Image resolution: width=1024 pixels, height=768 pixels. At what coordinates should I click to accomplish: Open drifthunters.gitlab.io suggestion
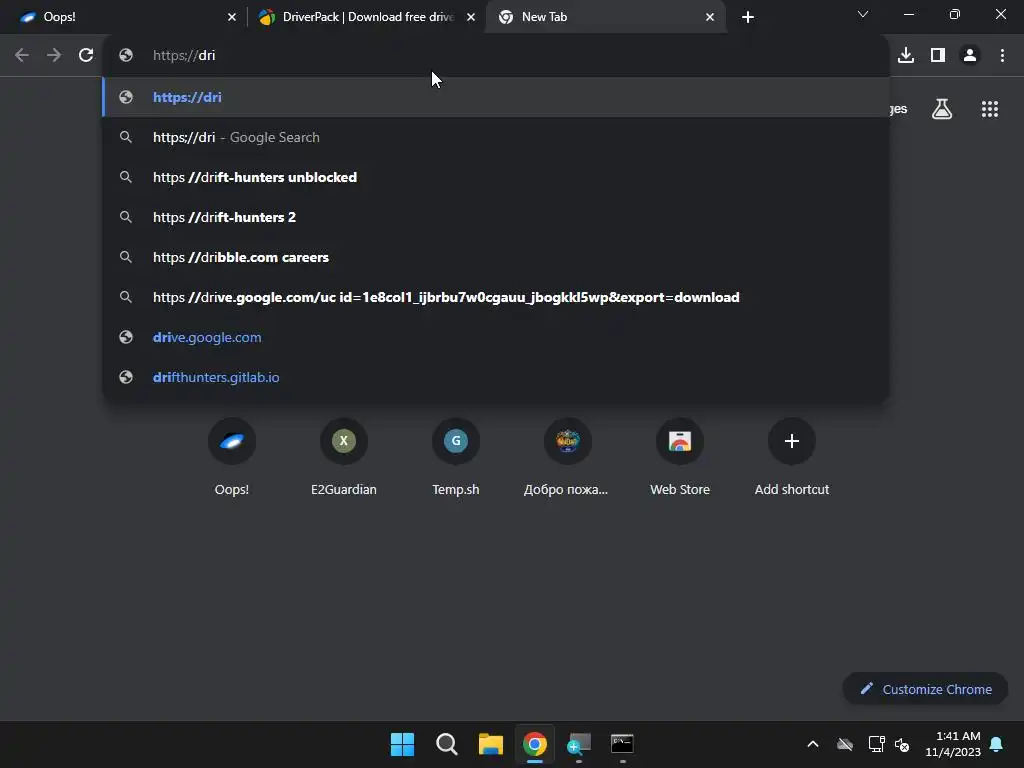496,377
